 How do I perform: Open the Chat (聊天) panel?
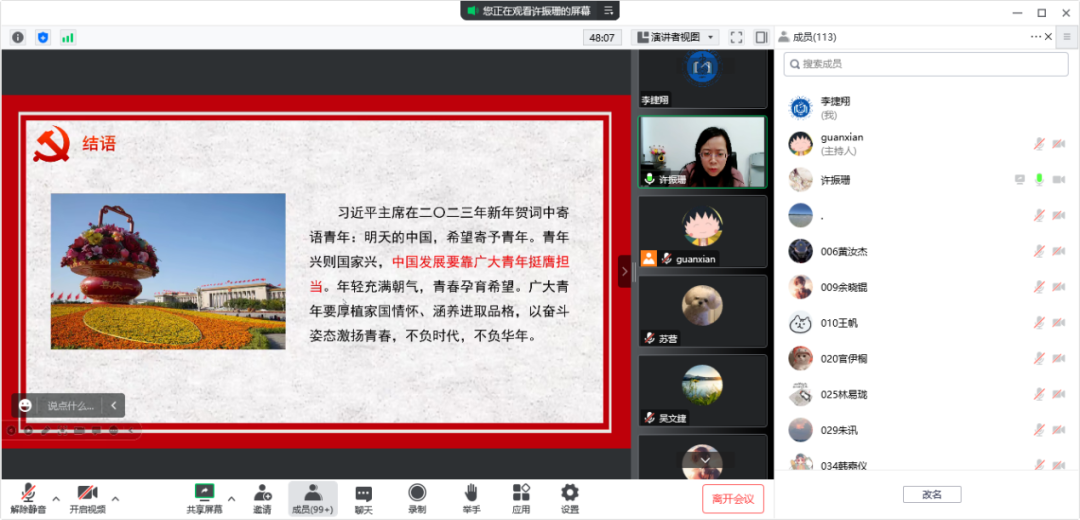364,497
